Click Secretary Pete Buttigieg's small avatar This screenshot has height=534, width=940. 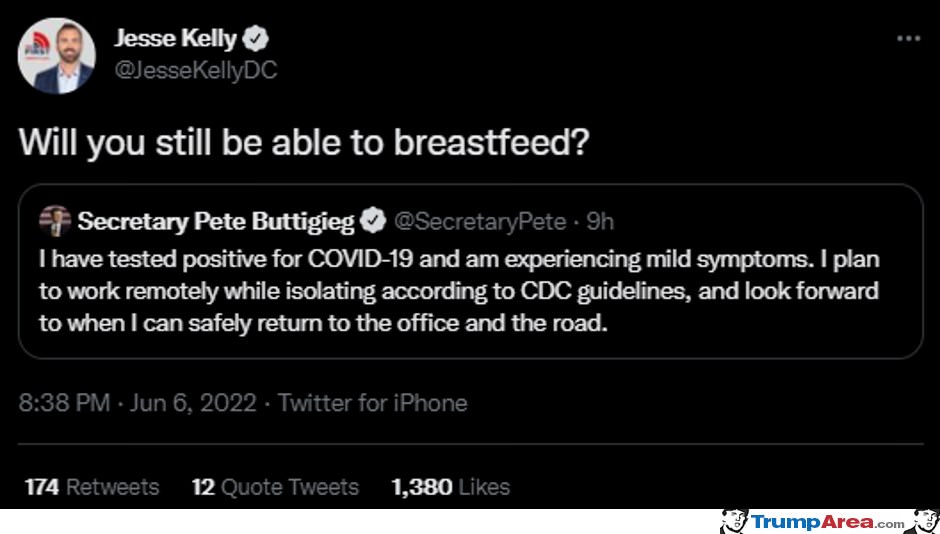55,222
